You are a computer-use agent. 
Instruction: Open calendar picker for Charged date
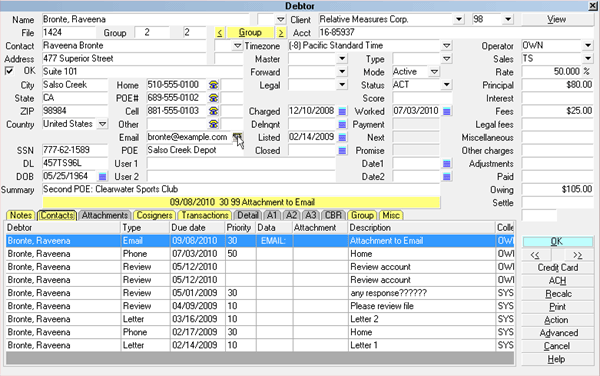point(342,111)
